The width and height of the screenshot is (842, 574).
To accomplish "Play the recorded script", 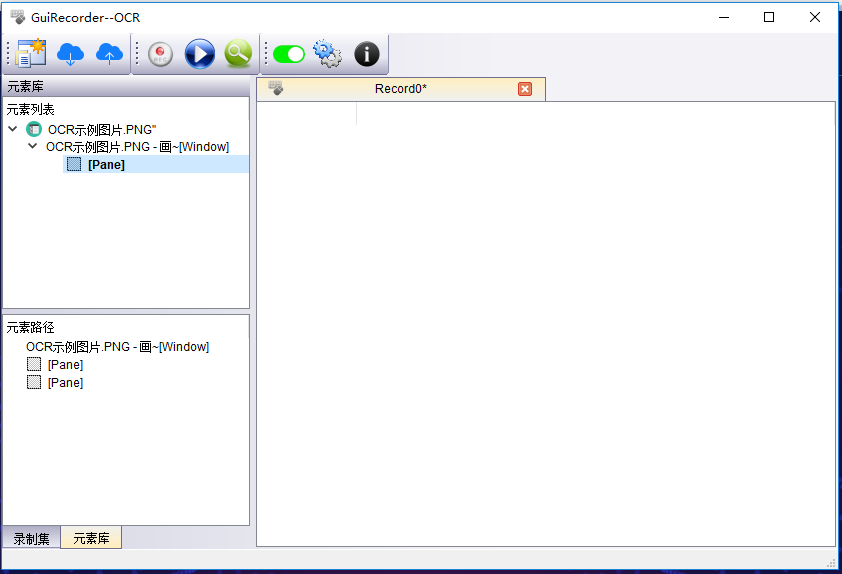I will click(x=200, y=54).
